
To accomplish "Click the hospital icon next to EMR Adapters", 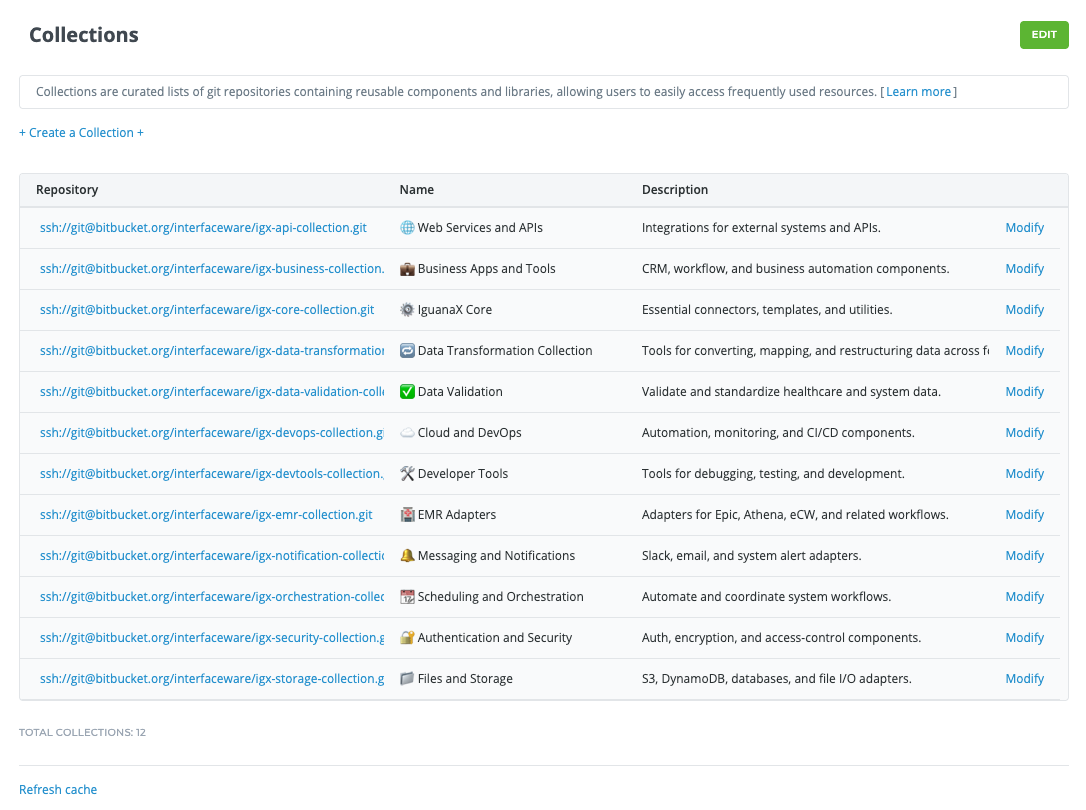I will coord(407,515).
